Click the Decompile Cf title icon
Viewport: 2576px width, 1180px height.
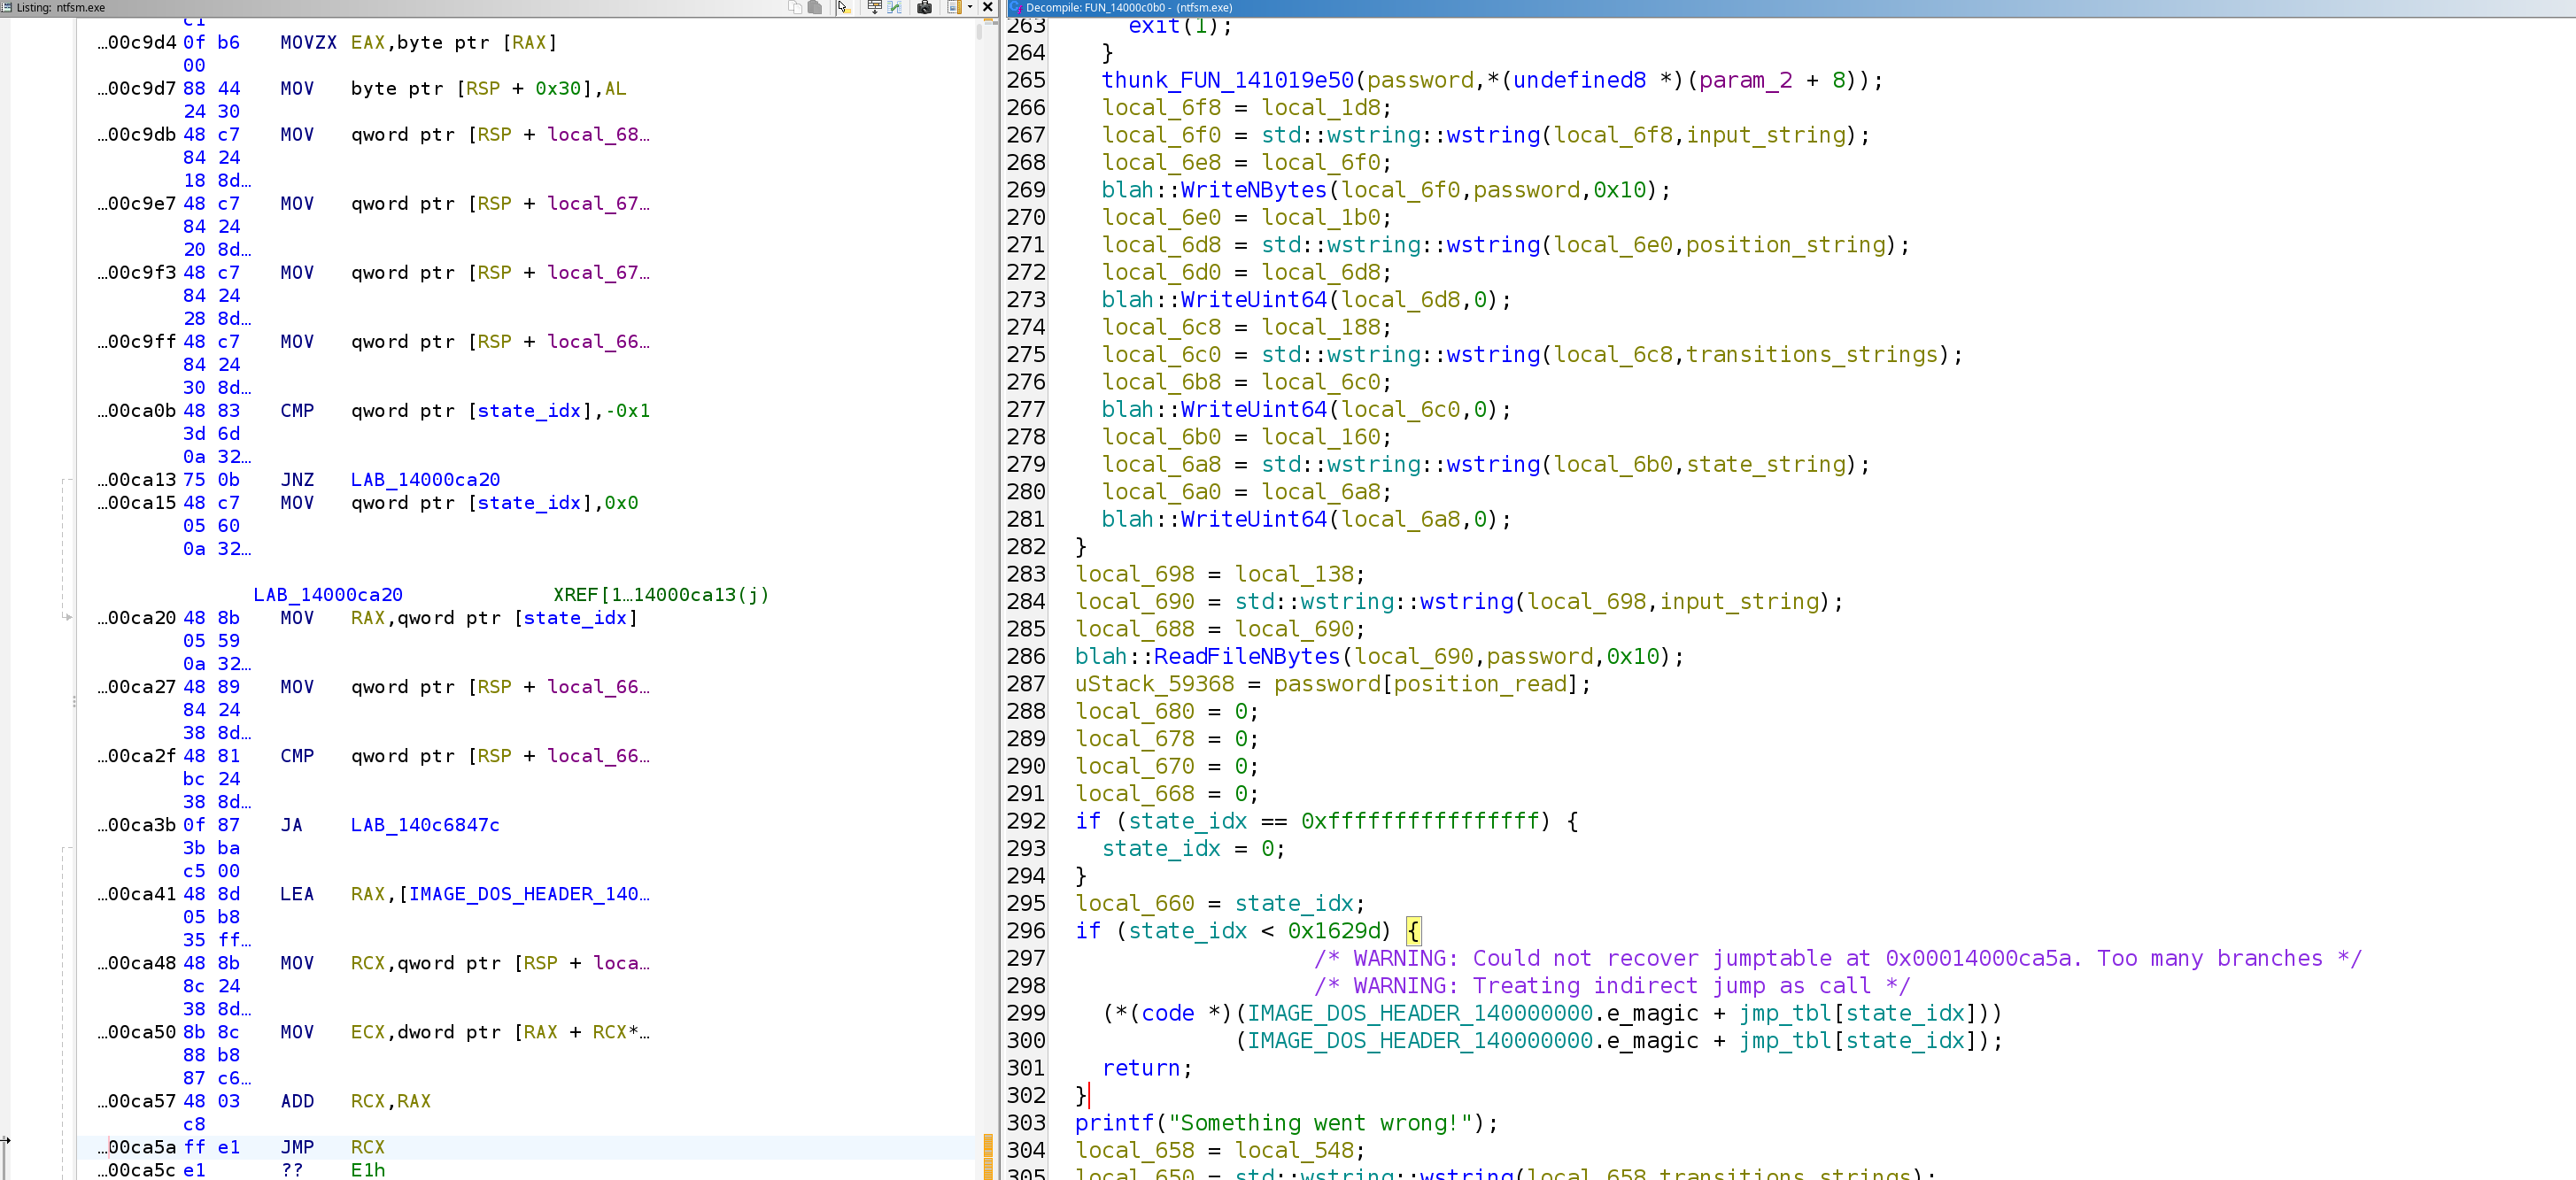pos(1016,7)
